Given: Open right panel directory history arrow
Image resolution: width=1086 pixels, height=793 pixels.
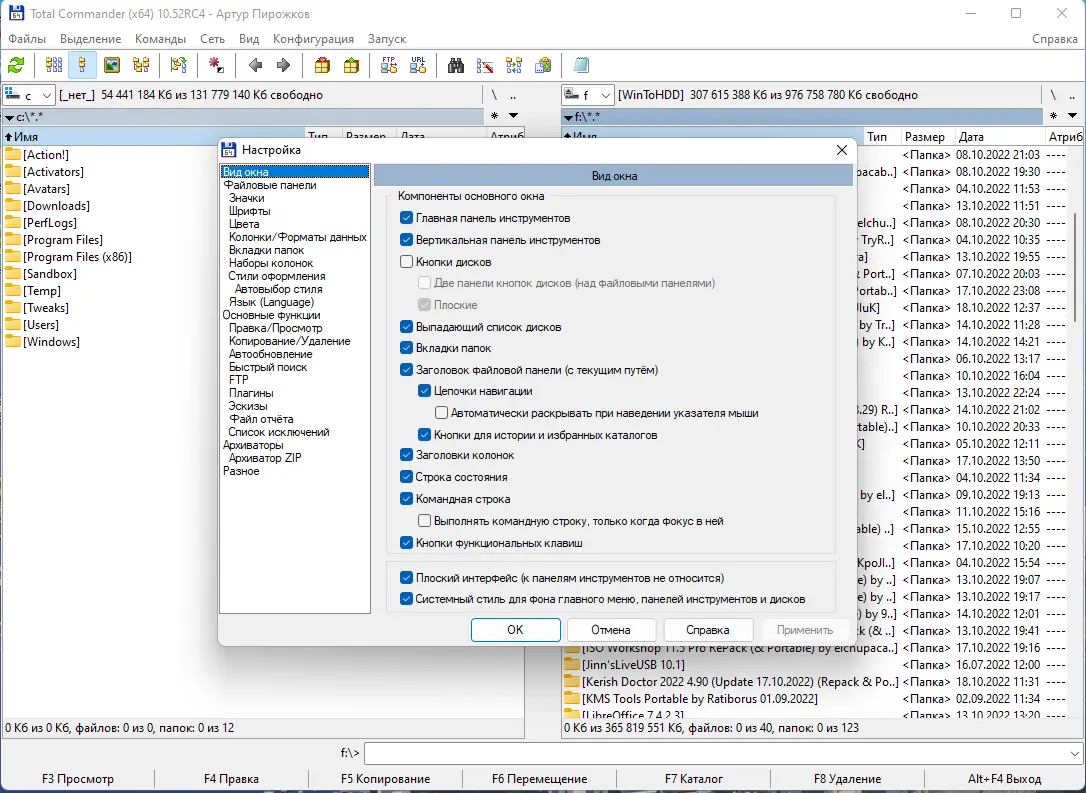Looking at the screenshot, I should [x=1072, y=116].
